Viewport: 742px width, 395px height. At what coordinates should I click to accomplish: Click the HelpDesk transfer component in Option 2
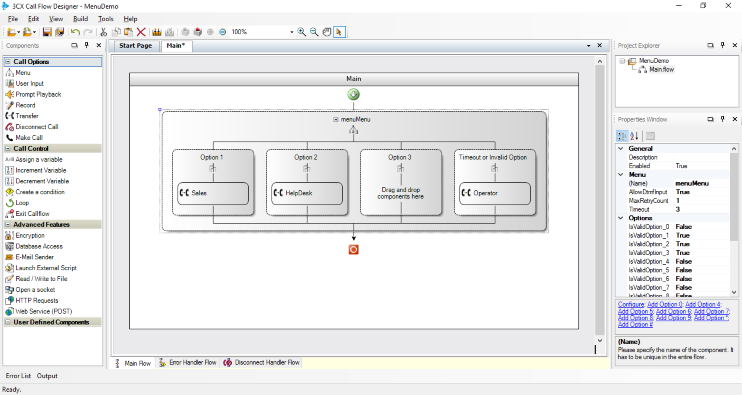(307, 193)
